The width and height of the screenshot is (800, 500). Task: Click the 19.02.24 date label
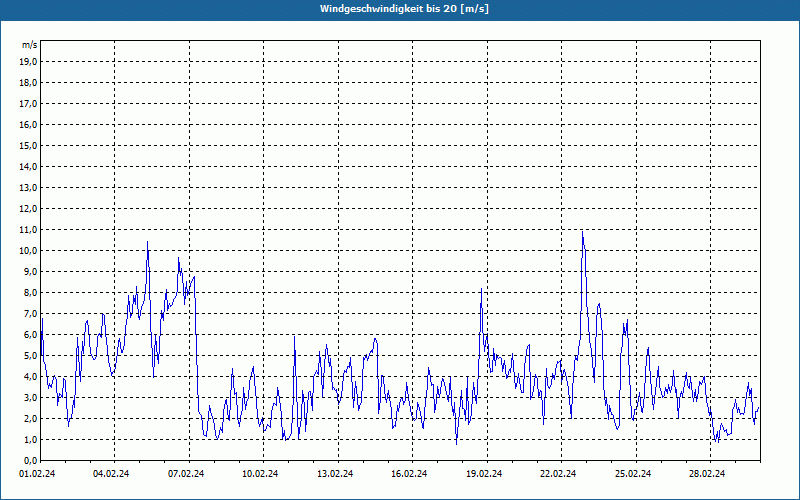(x=484, y=474)
